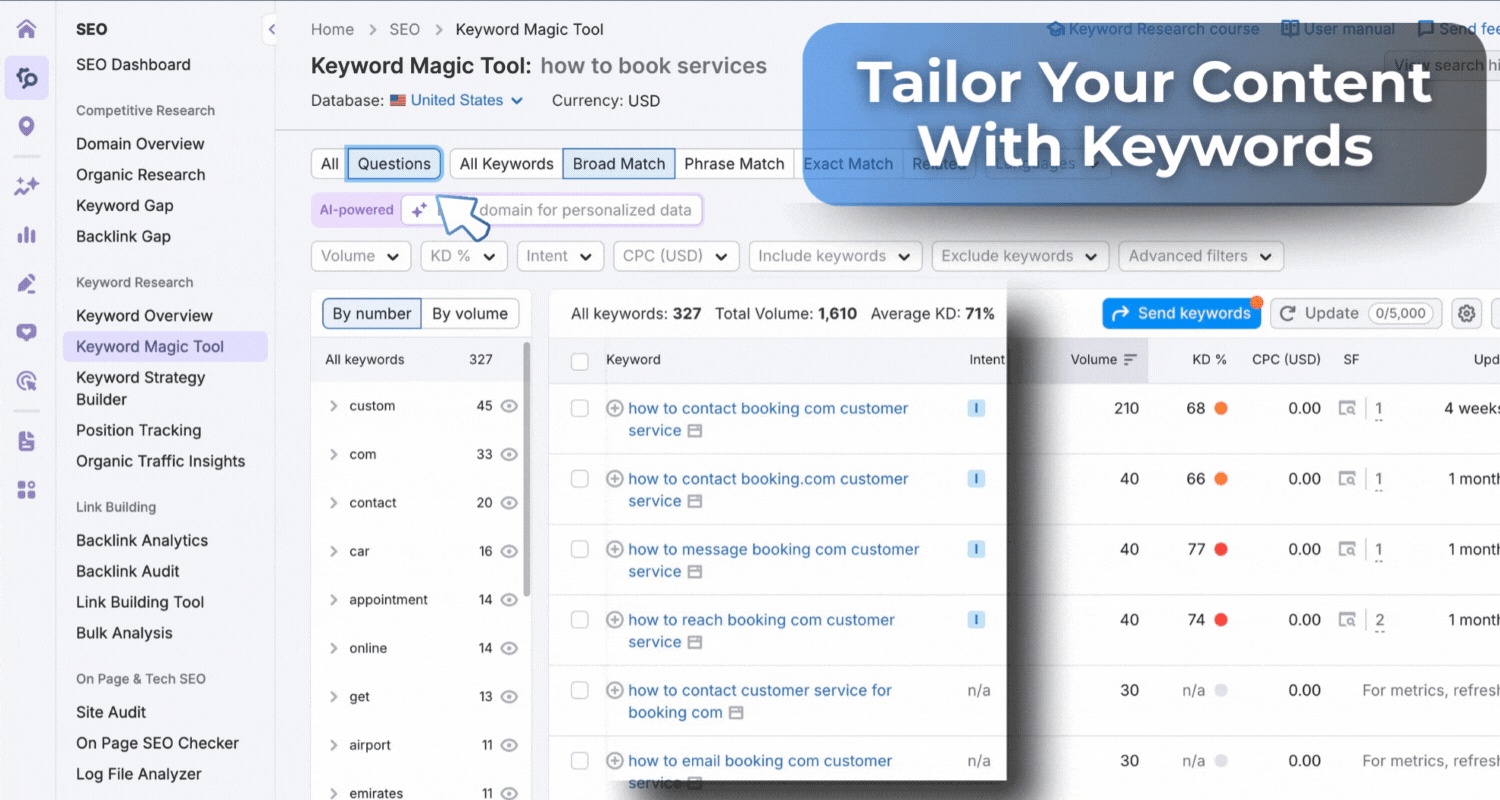Select the Questions tab
Image resolution: width=1500 pixels, height=800 pixels.
(x=394, y=164)
